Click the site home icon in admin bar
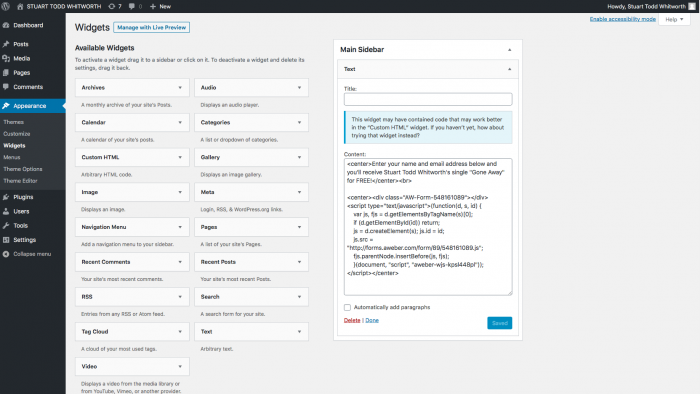 click(20, 6)
